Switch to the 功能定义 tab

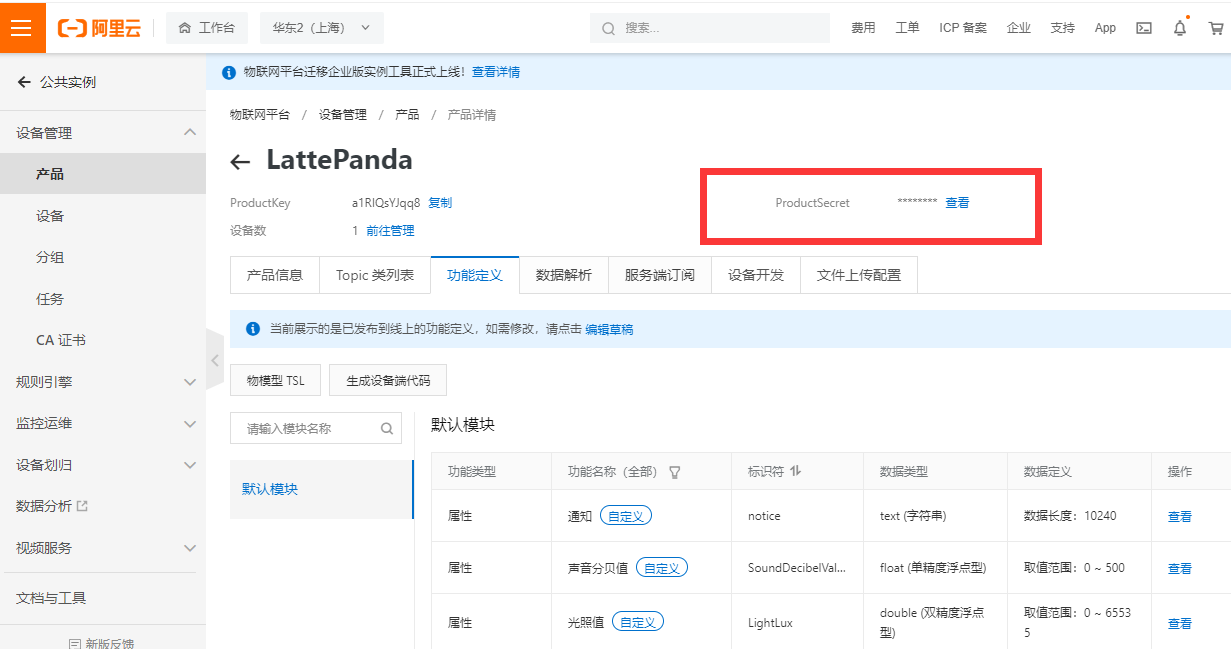pos(475,275)
